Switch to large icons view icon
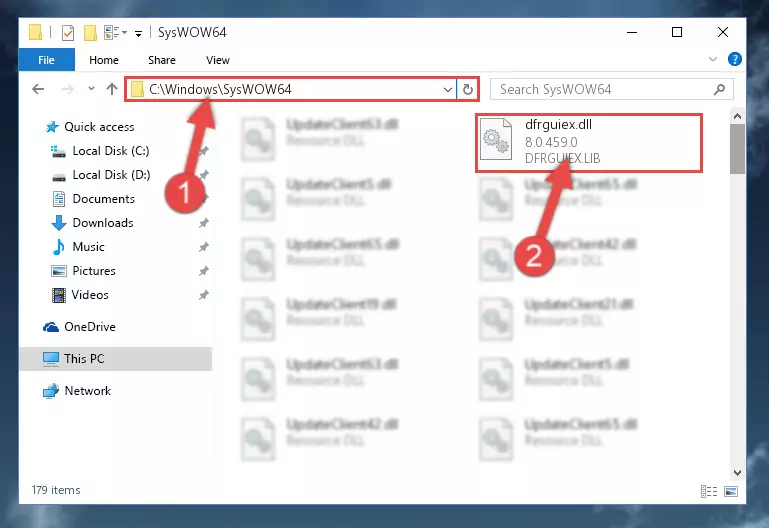Image resolution: width=769 pixels, height=528 pixels. (731, 491)
